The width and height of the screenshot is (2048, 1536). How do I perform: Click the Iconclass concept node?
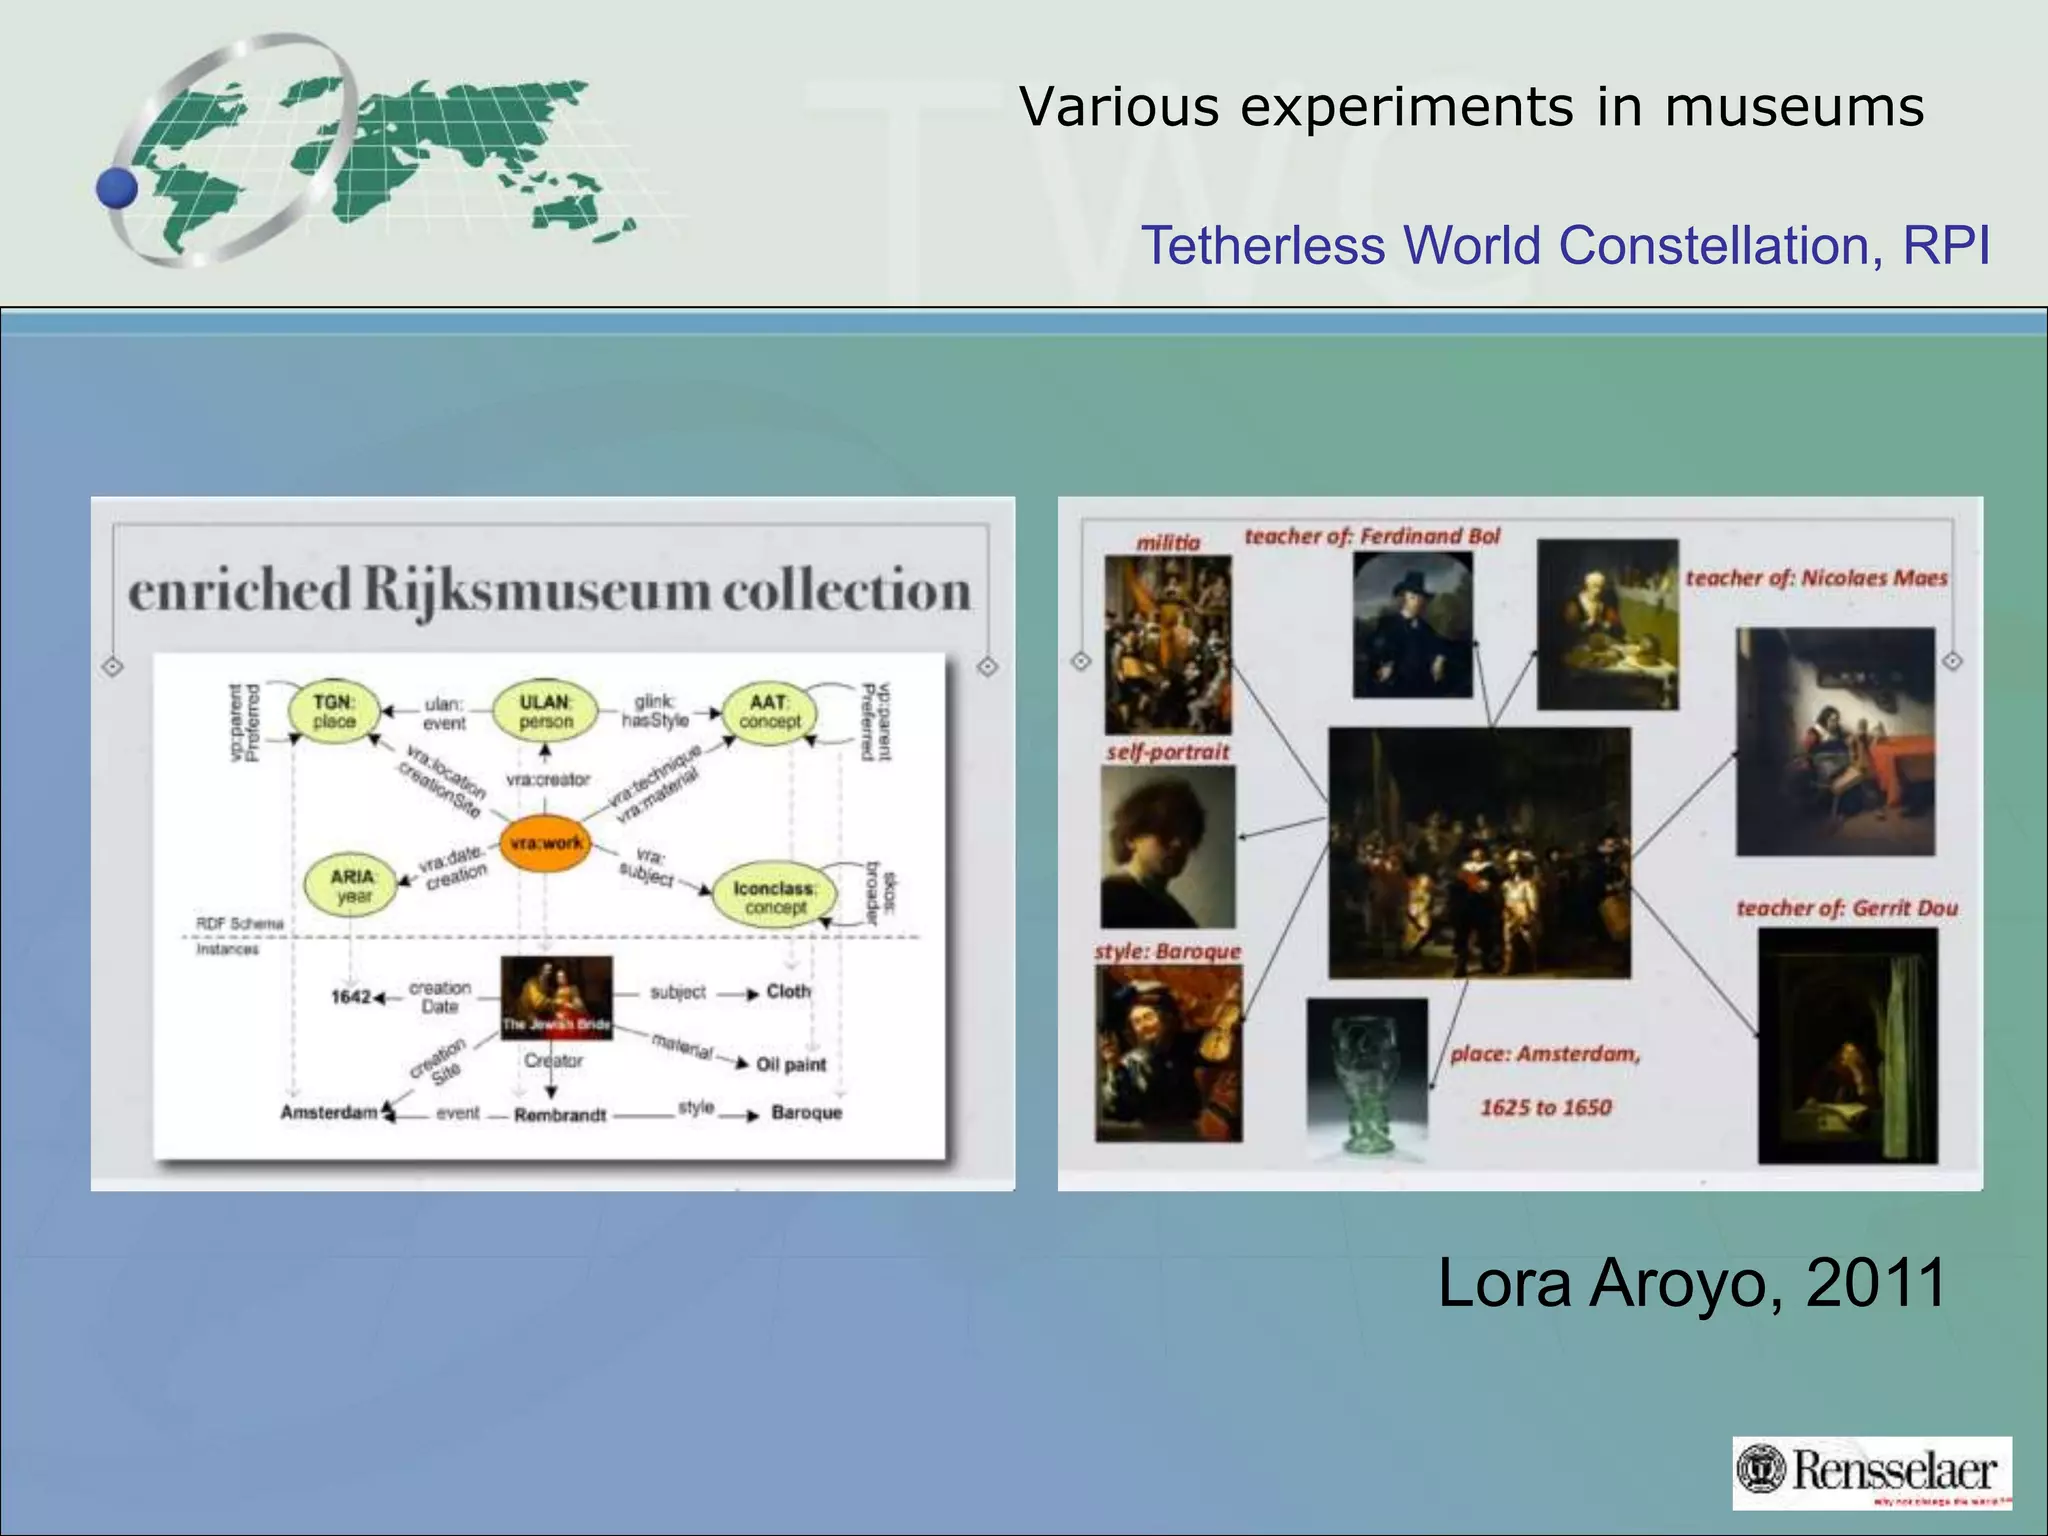[x=775, y=896]
